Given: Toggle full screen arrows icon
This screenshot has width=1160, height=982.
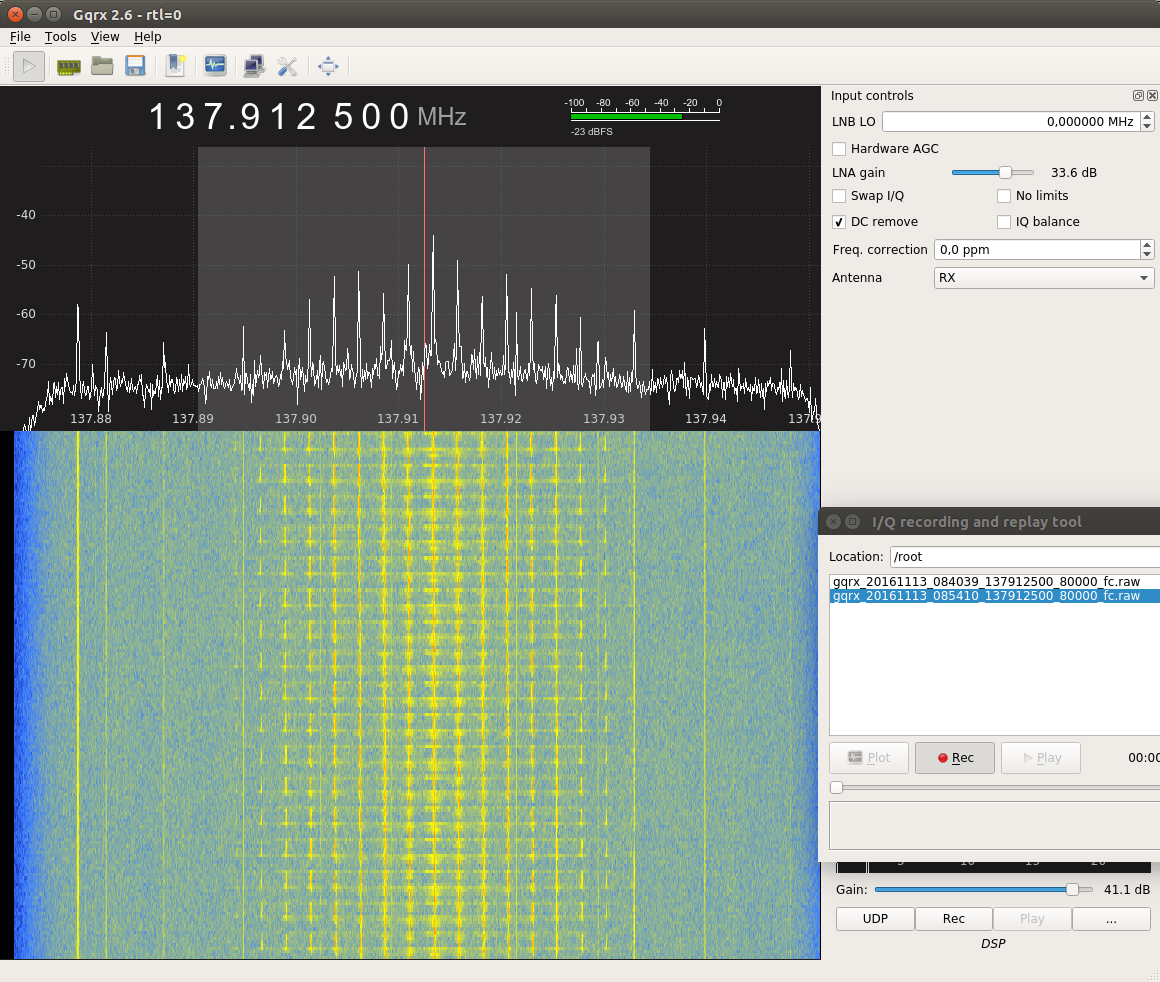Looking at the screenshot, I should click(x=328, y=67).
